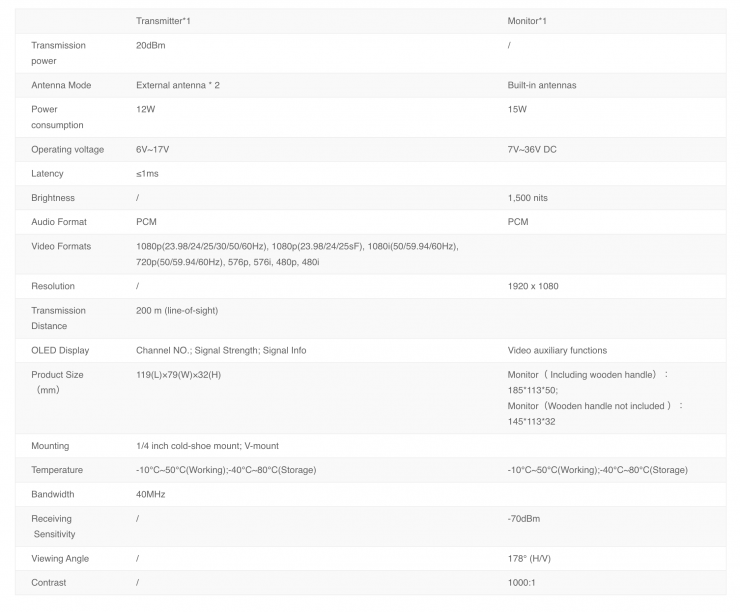
Task: Select the Video auxiliary functions cell
Action: click(557, 350)
